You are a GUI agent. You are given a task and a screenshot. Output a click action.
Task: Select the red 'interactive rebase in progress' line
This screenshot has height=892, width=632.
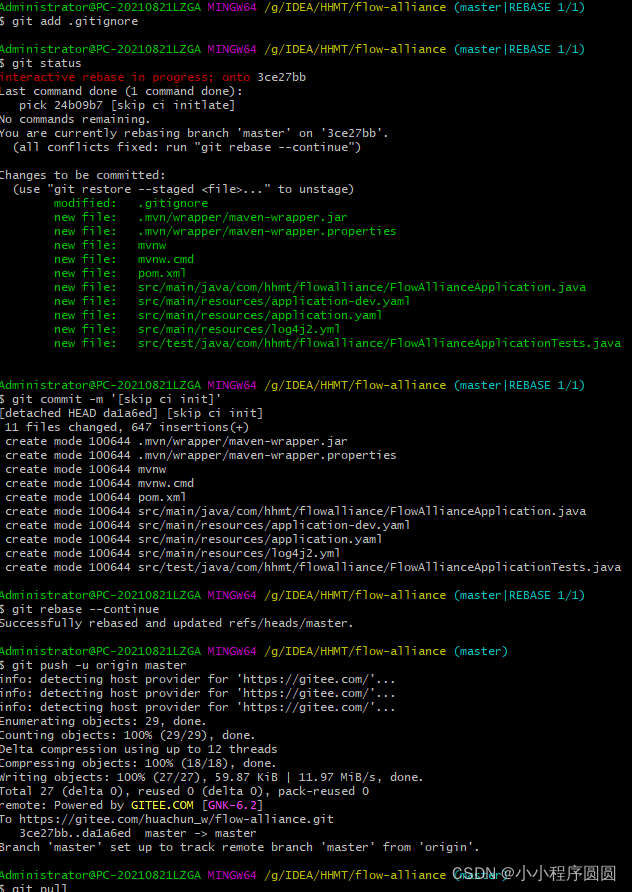point(153,77)
